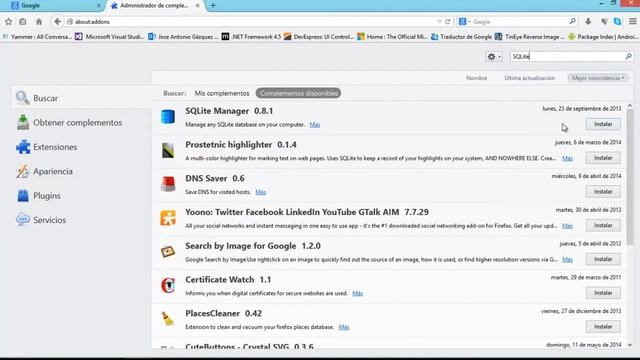Click the PlacesCleaner broom icon
The image size is (640, 360).
click(x=168, y=319)
